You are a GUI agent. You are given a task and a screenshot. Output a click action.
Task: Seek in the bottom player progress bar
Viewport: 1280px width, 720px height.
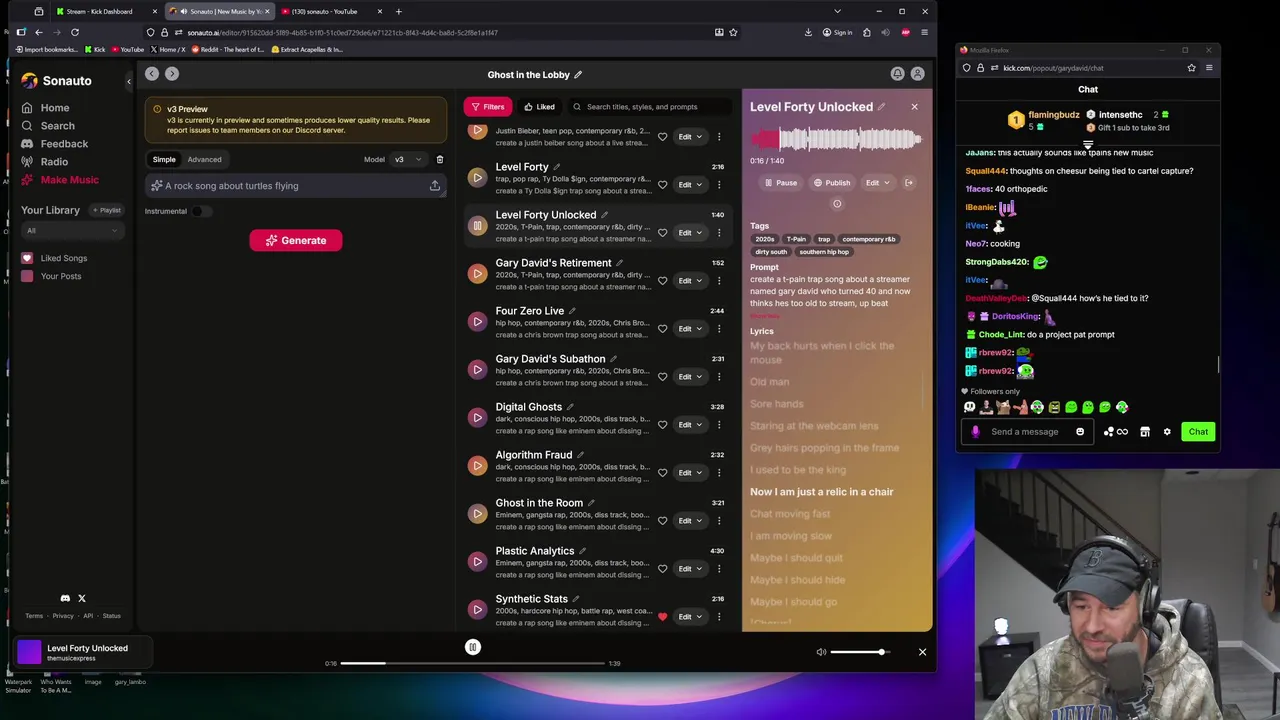point(473,663)
